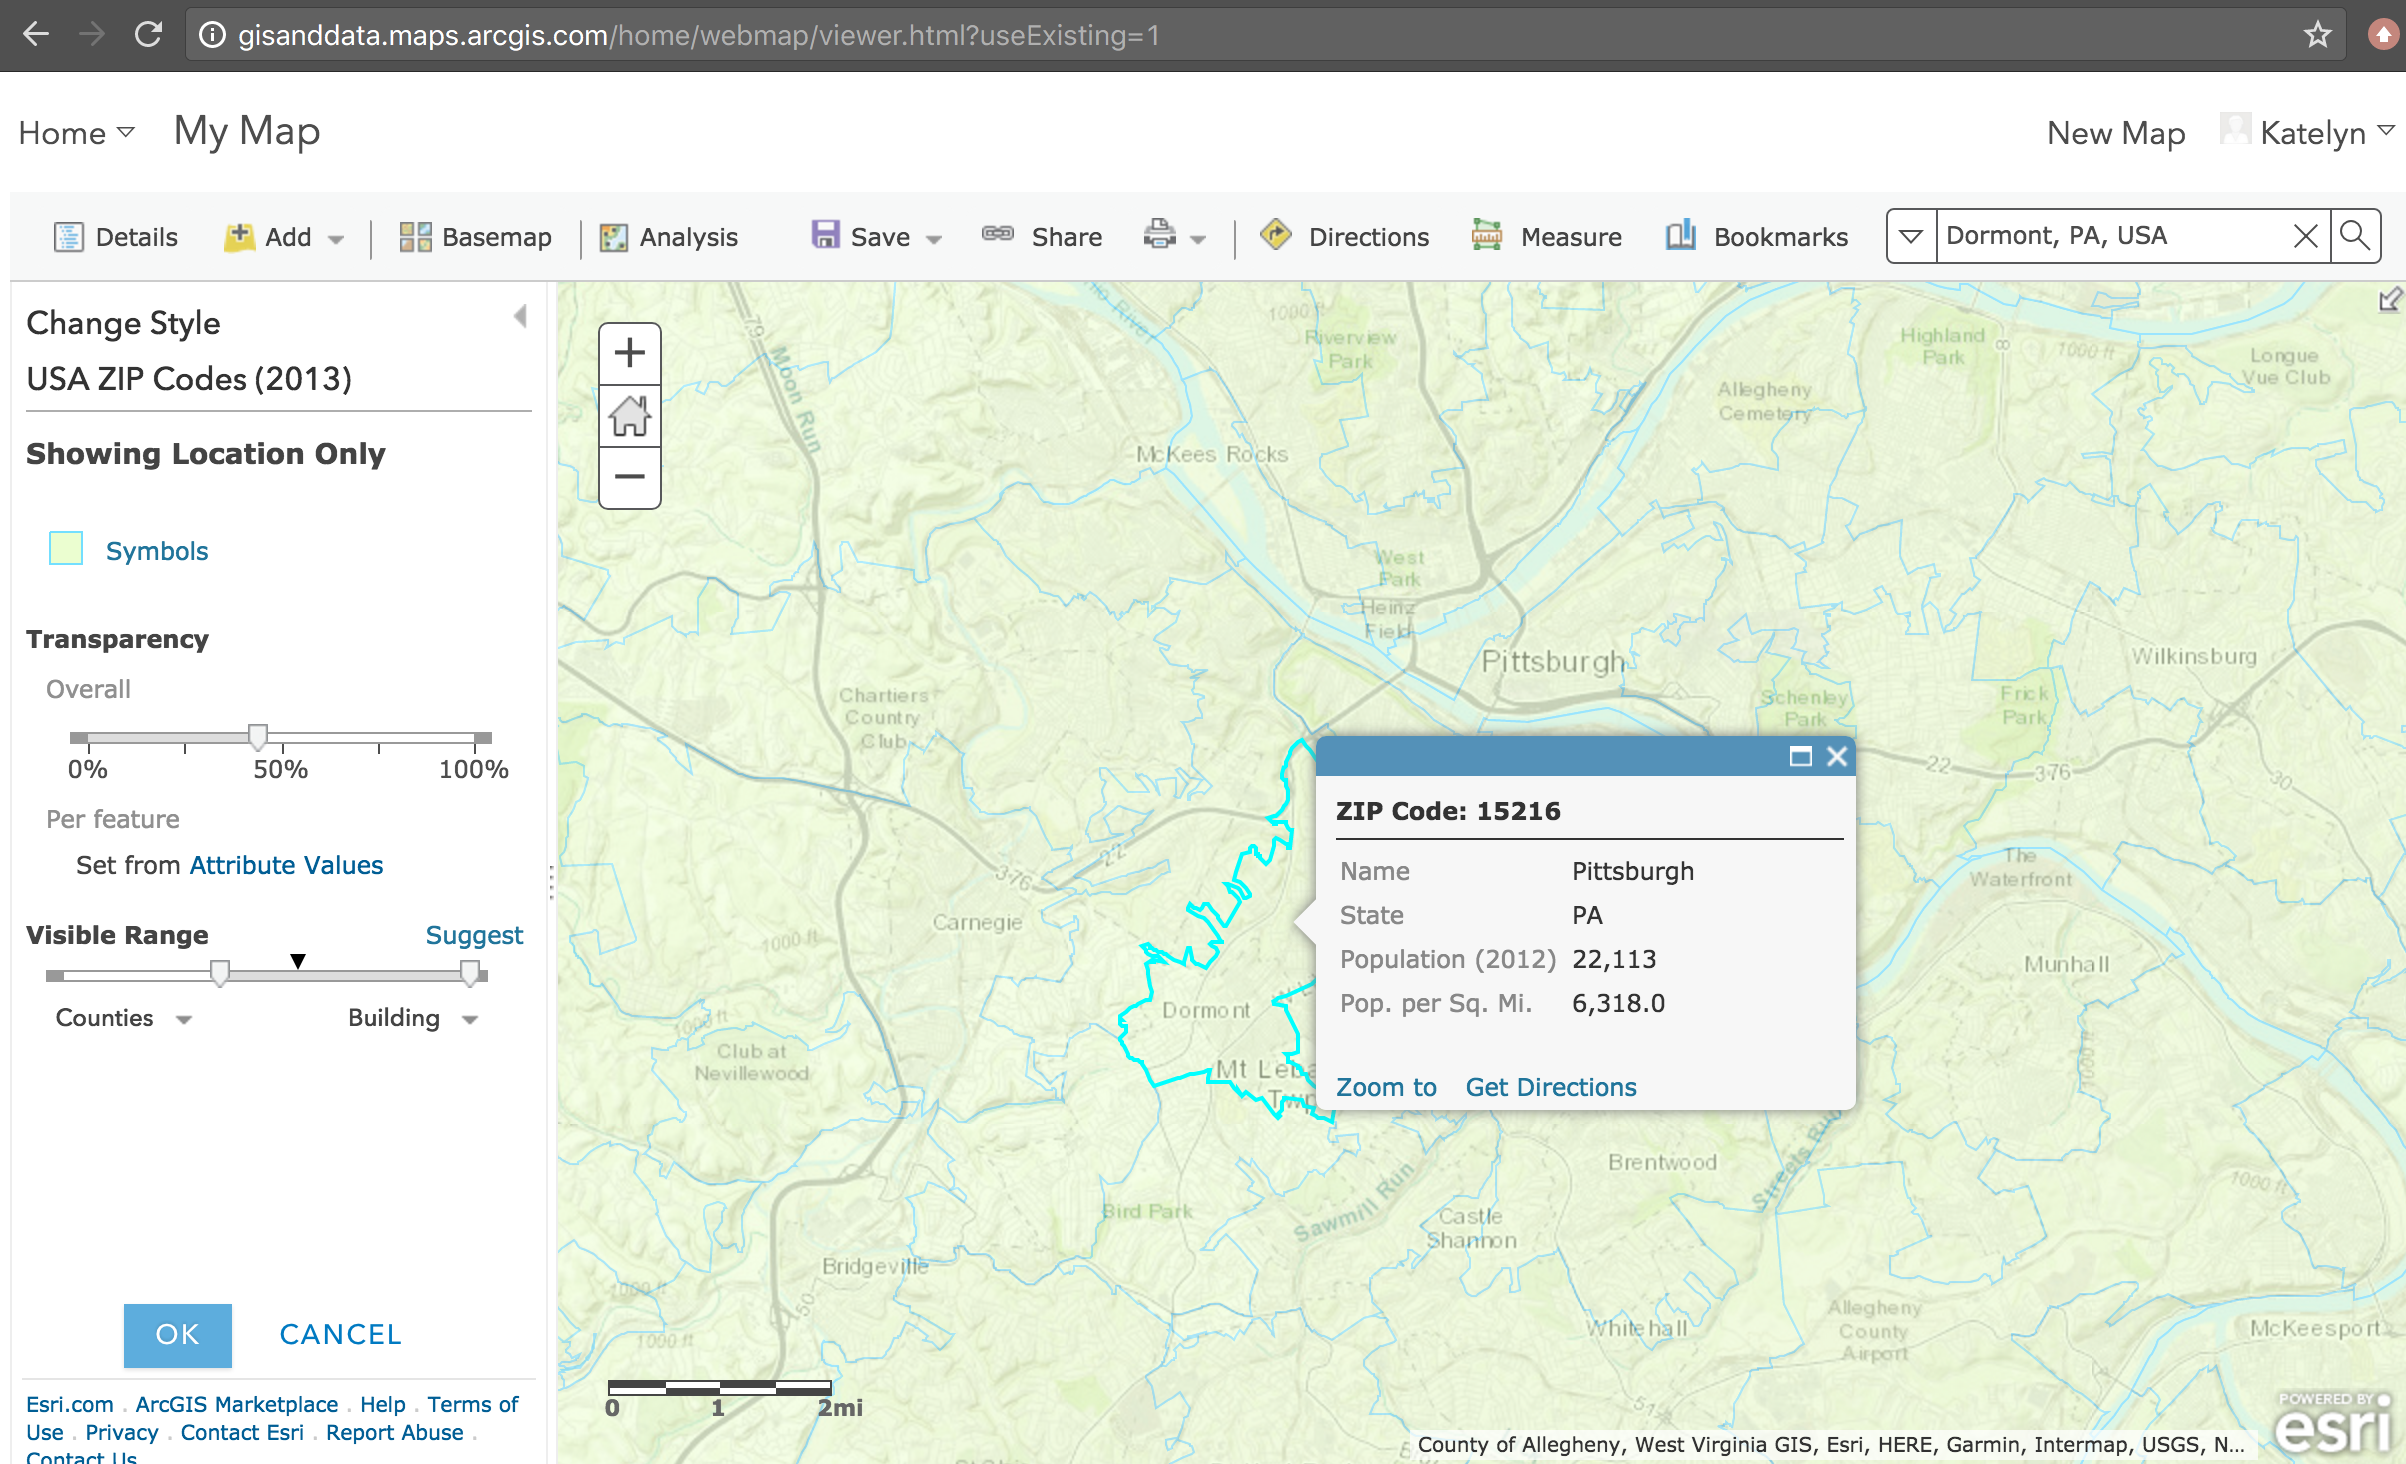Close the ZIP Code 15216 popup
This screenshot has width=2406, height=1464.
[x=1837, y=757]
